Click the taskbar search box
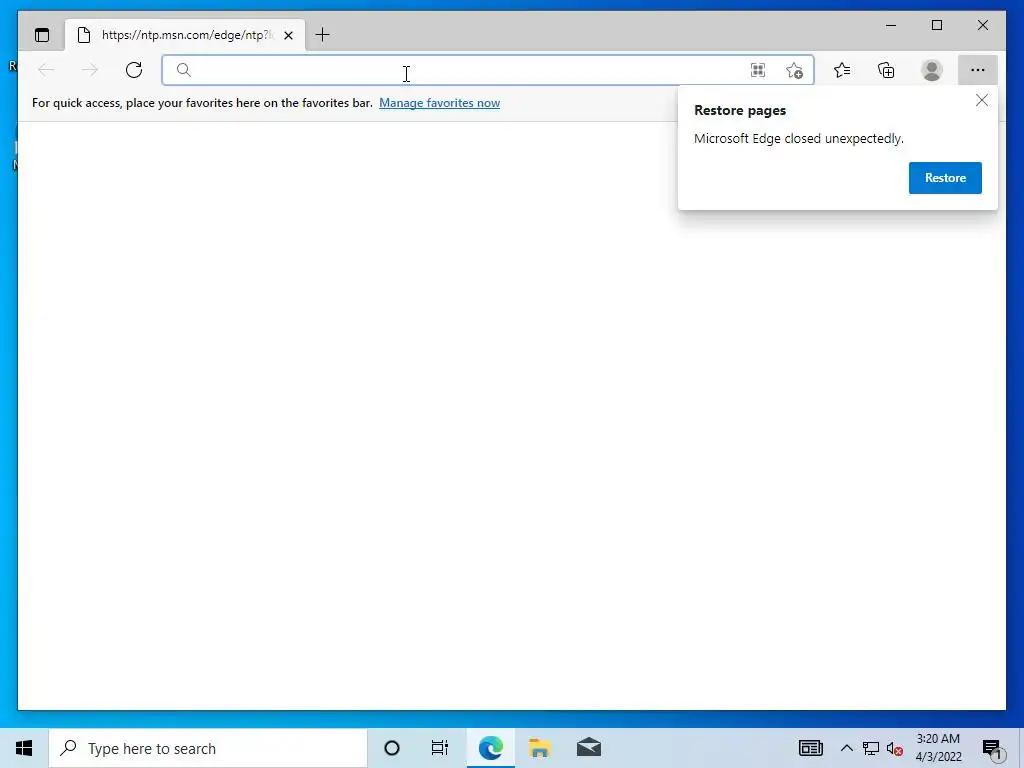 pos(208,748)
